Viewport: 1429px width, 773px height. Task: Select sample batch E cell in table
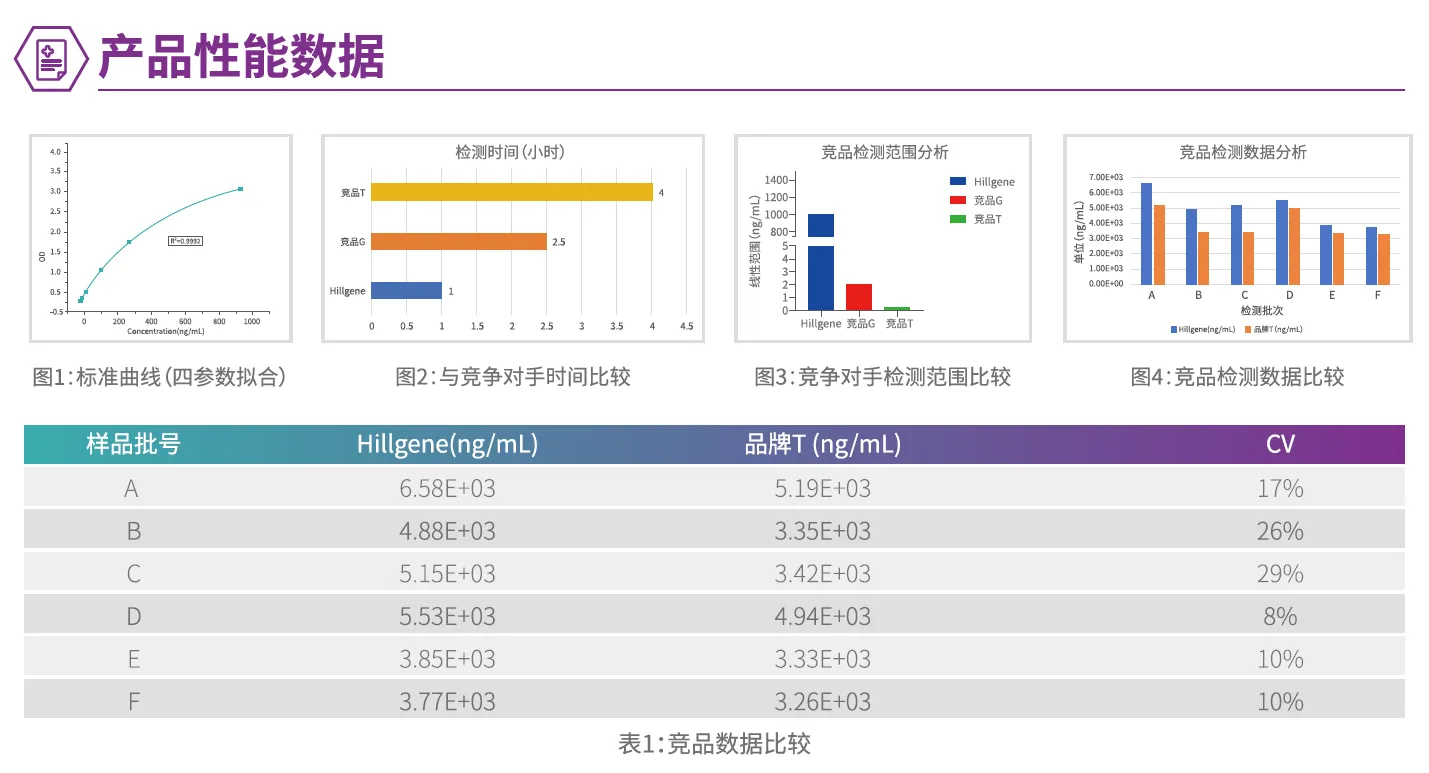click(x=134, y=659)
